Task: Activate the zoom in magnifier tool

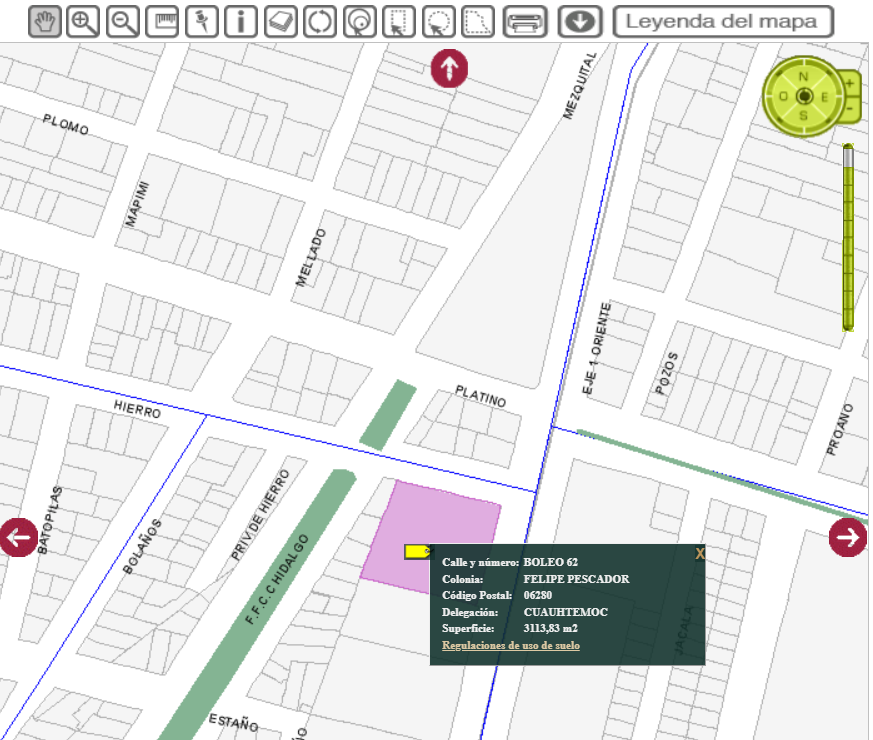Action: tap(83, 22)
